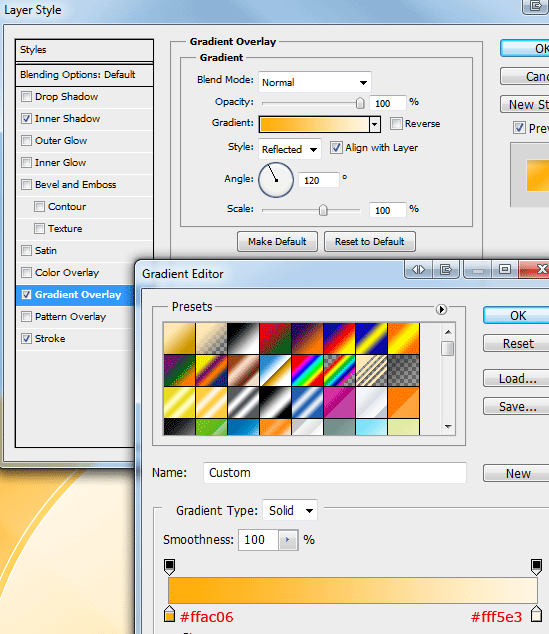
Task: Click the Smoothness value field
Action: tap(259, 540)
